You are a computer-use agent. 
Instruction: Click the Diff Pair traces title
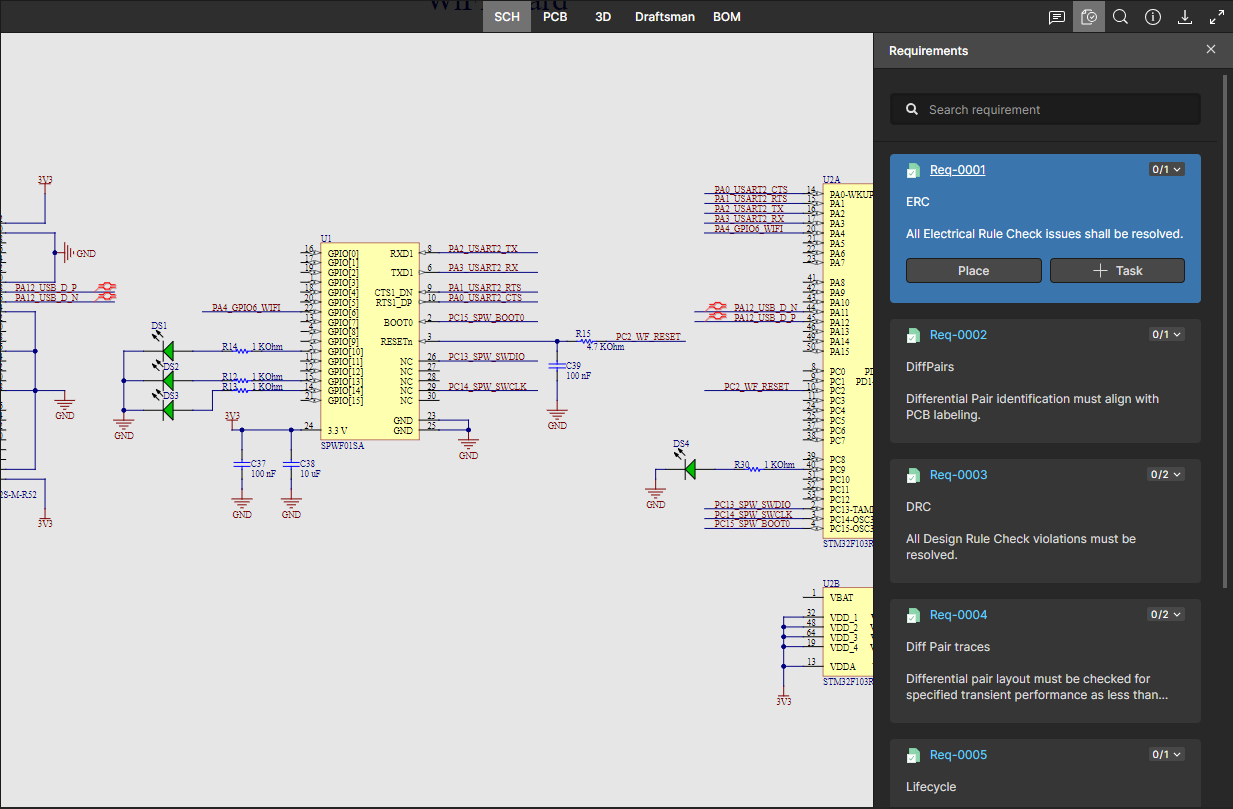[948, 647]
